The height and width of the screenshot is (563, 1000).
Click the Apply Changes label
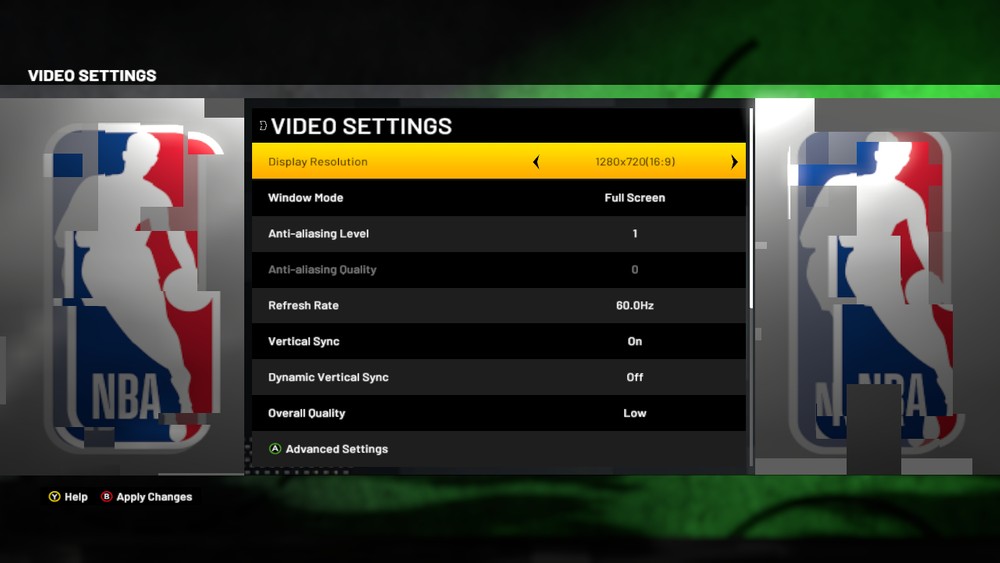tap(154, 497)
